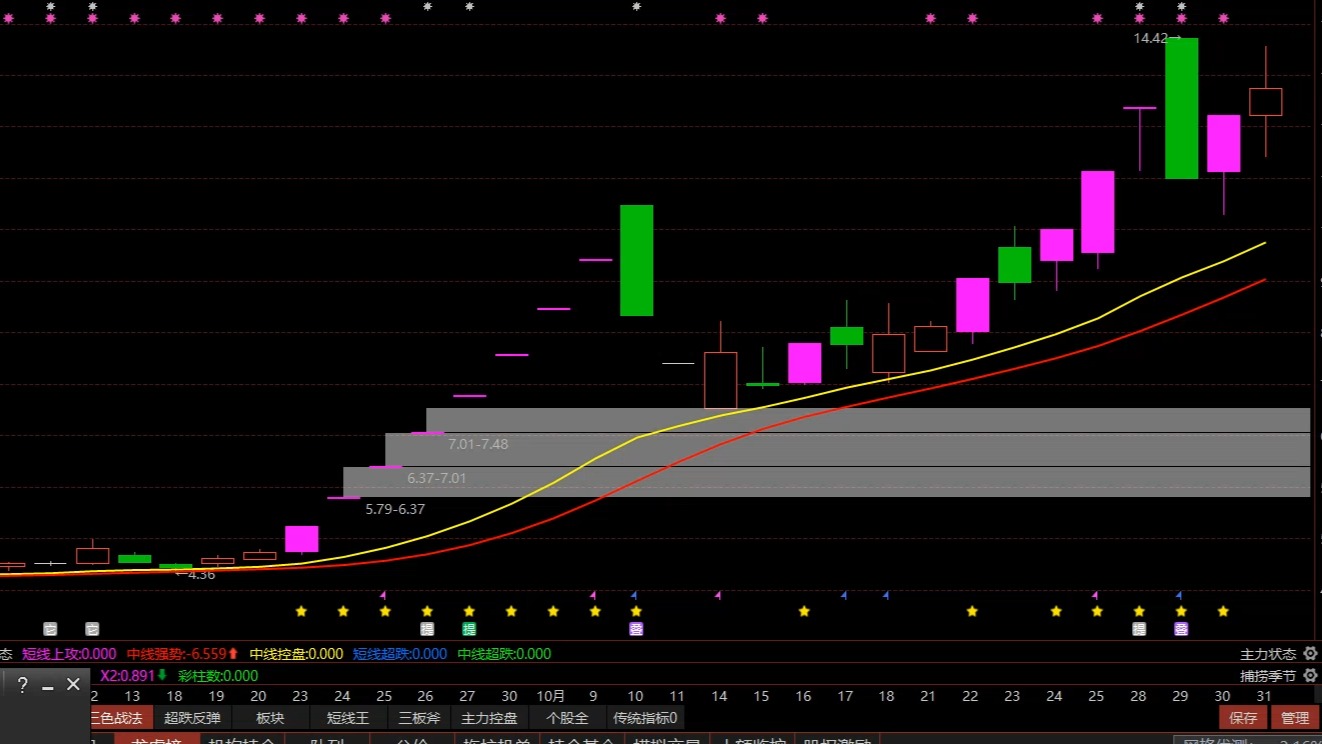Click the 6.37-7.01 gap range label
The height and width of the screenshot is (744, 1322).
437,478
